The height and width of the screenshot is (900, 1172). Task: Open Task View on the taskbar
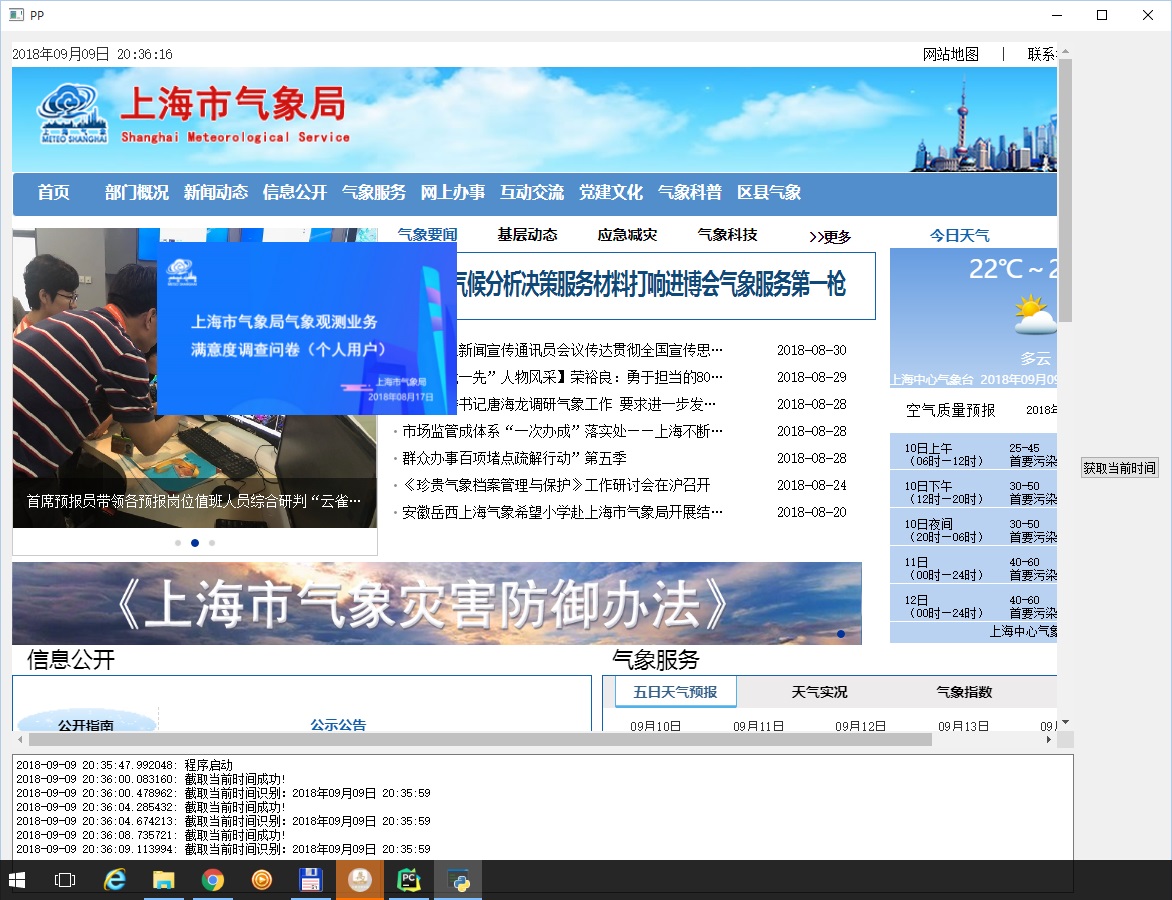(x=65, y=880)
